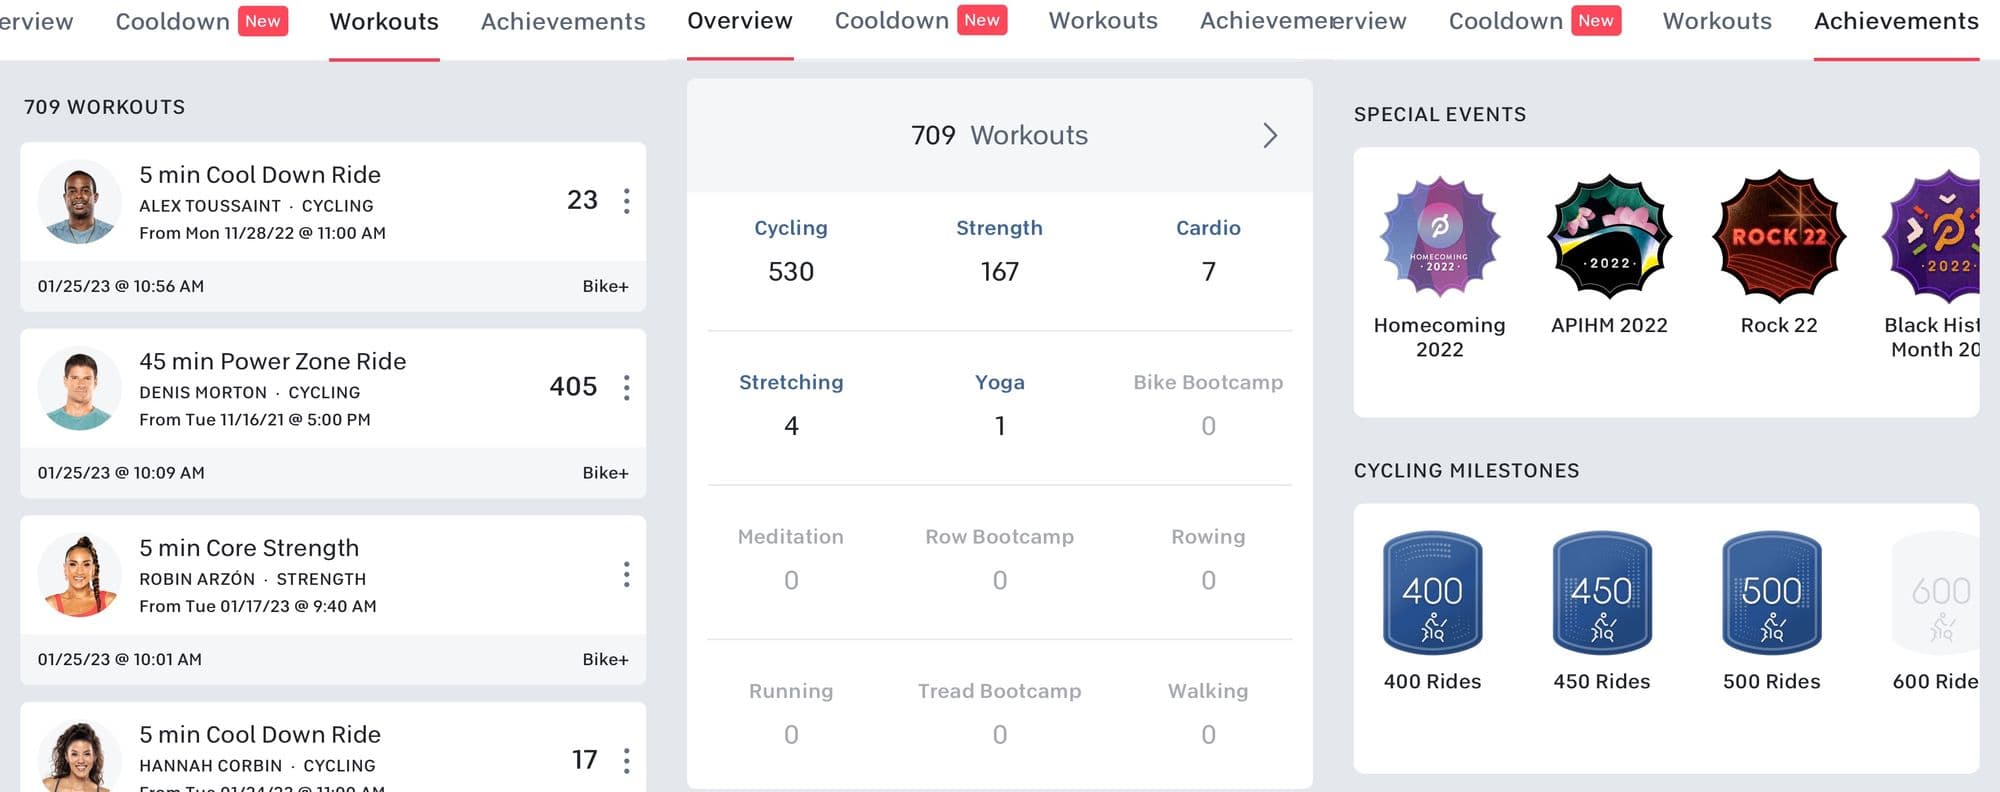2000x792 pixels.
Task: Open options for 45 min Power Zone Ride
Action: click(x=627, y=388)
